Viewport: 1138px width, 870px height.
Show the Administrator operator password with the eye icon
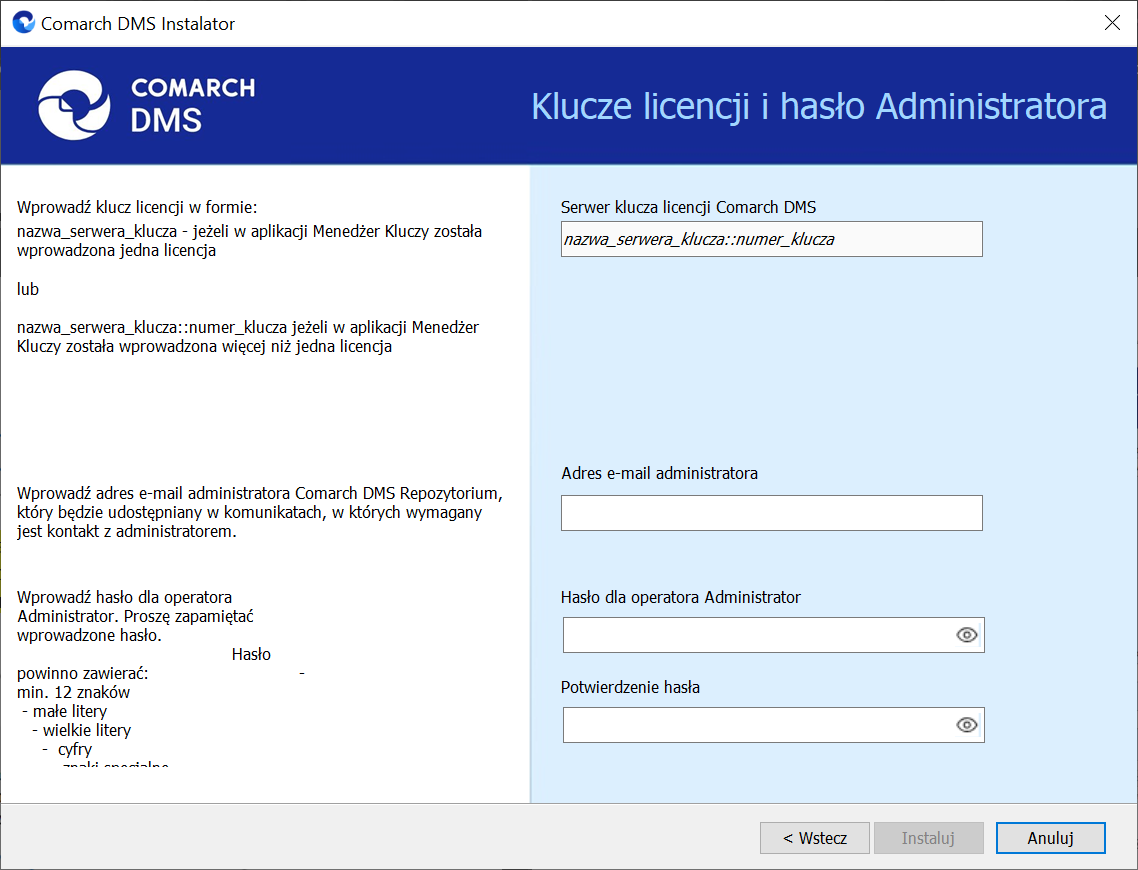point(966,635)
